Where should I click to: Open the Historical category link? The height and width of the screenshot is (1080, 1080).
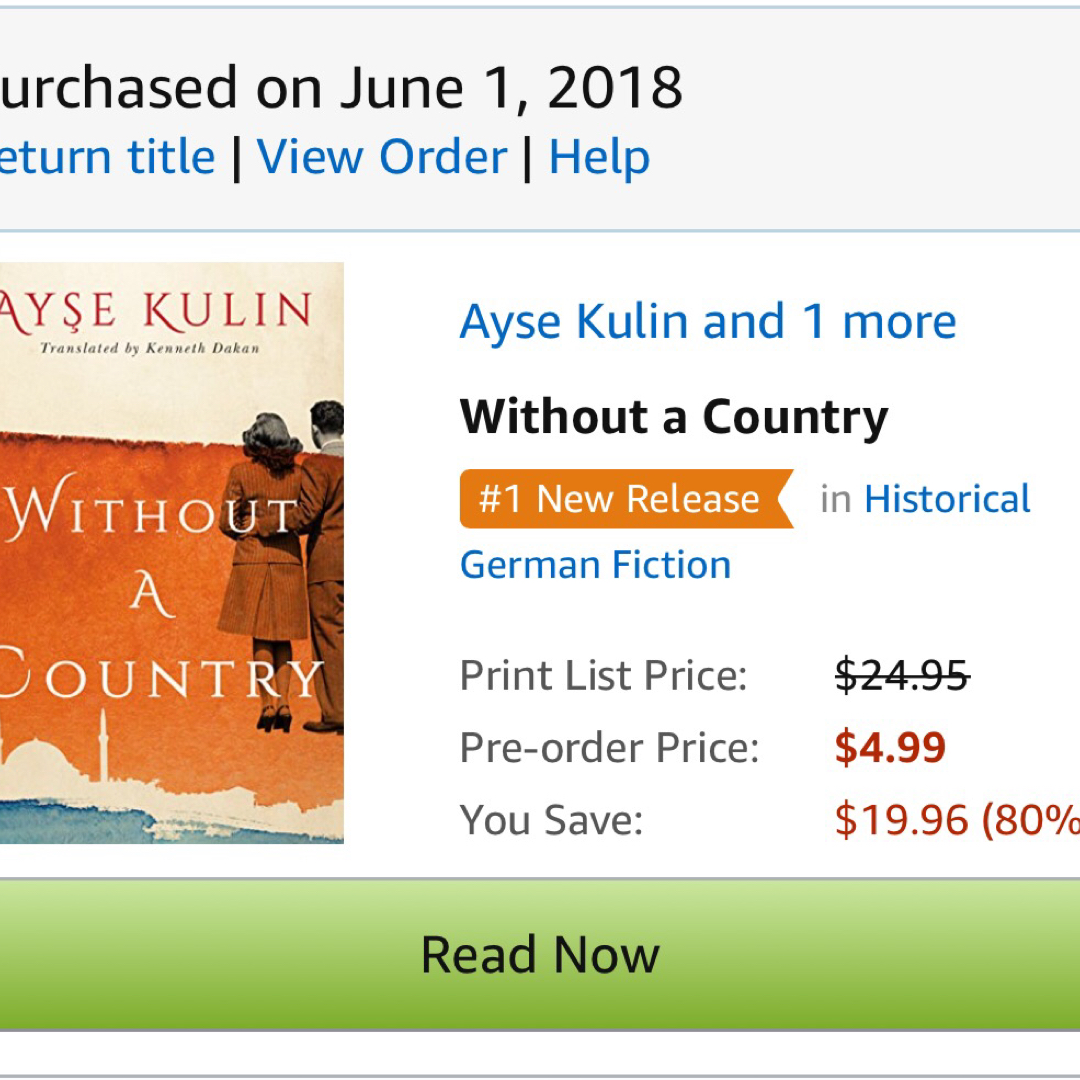coord(946,499)
